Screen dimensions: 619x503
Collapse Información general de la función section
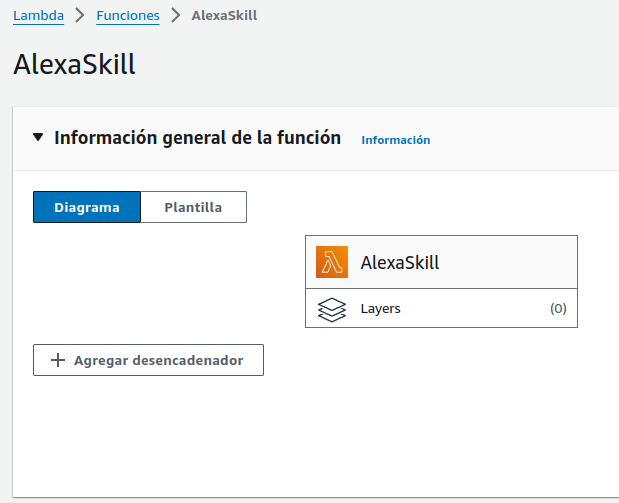pos(38,137)
